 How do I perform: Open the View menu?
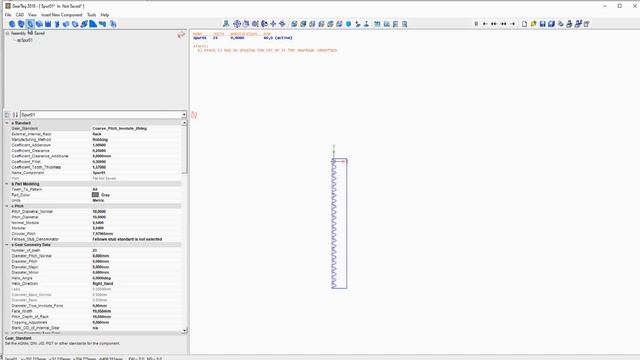(32, 15)
